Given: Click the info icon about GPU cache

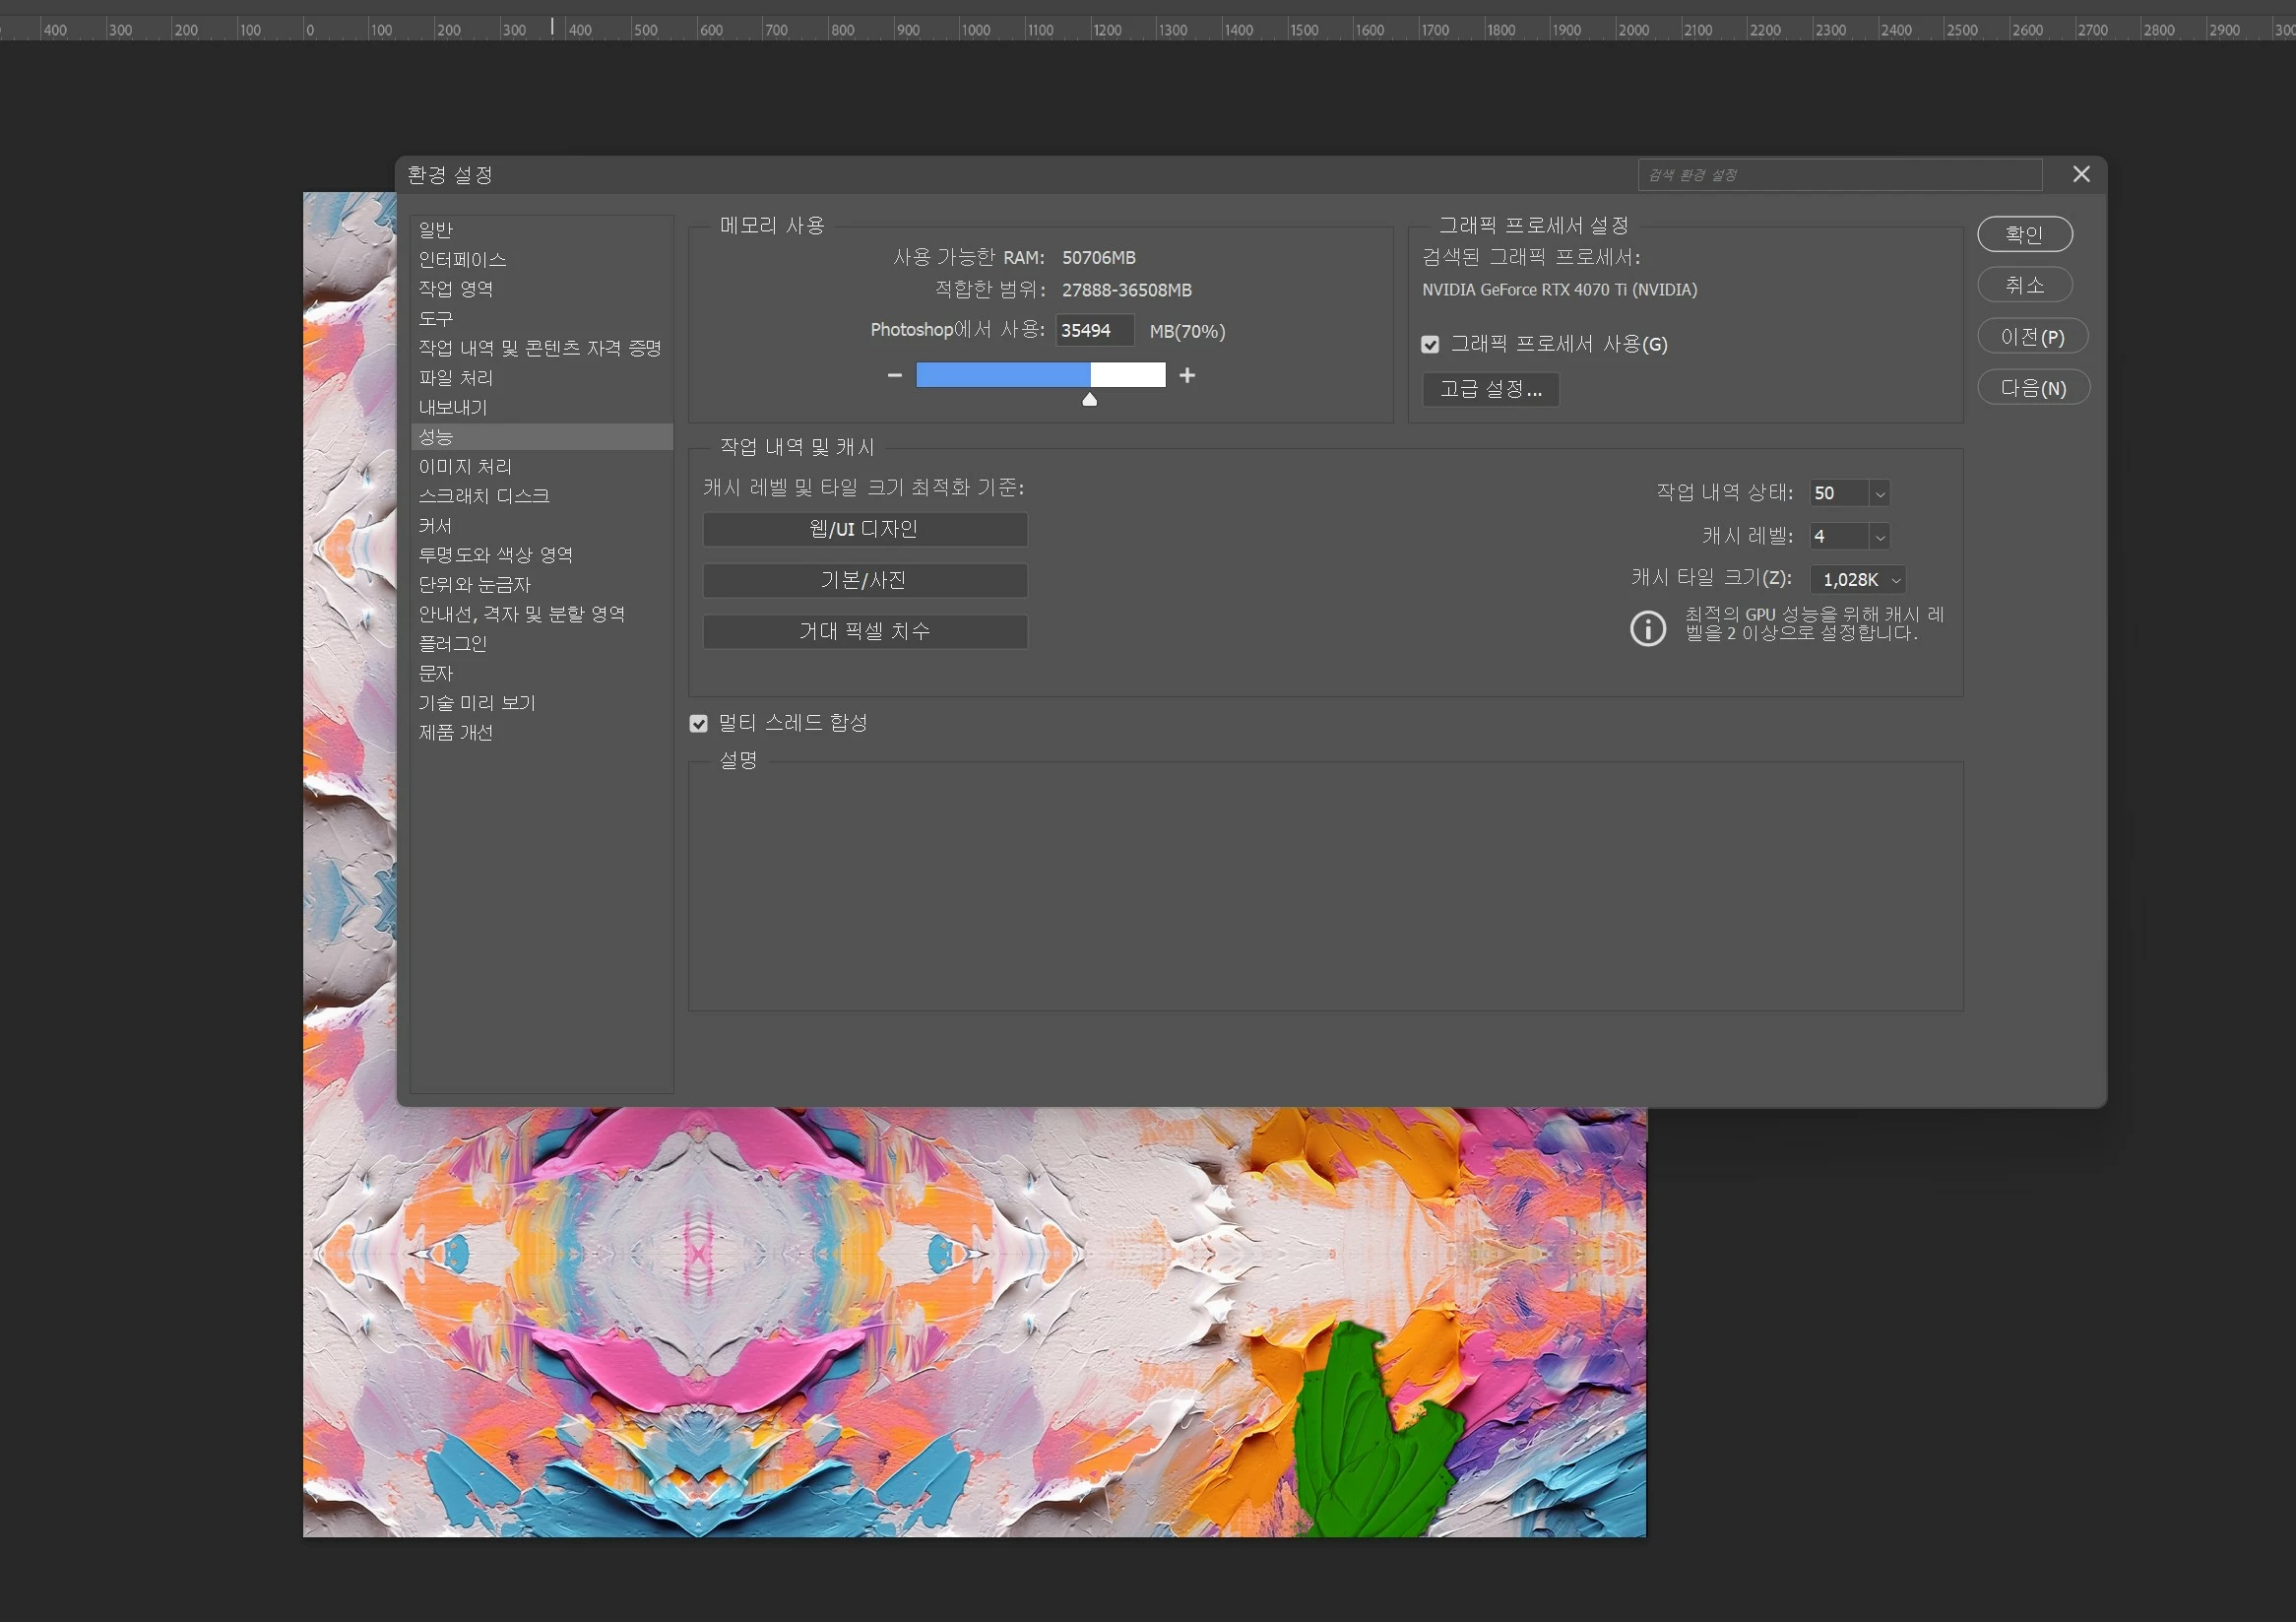Looking at the screenshot, I should coord(1648,628).
